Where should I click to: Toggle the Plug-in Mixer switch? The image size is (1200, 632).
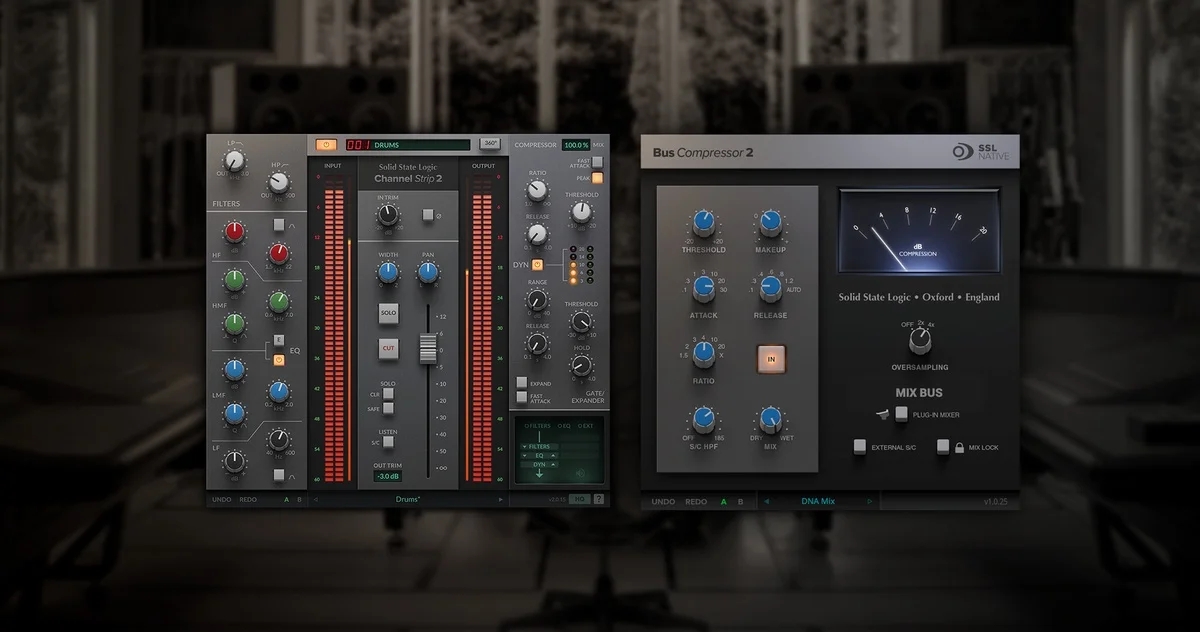pos(902,413)
